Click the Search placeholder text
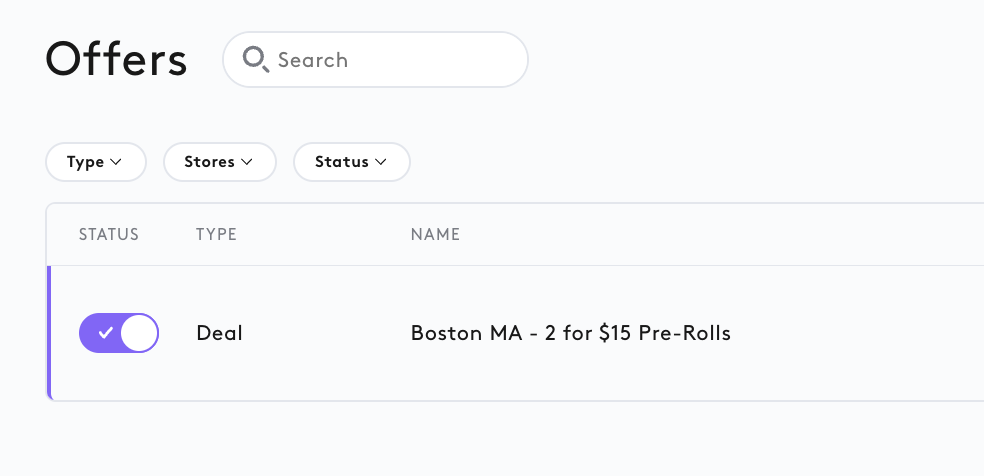The height and width of the screenshot is (476, 984). [x=313, y=60]
